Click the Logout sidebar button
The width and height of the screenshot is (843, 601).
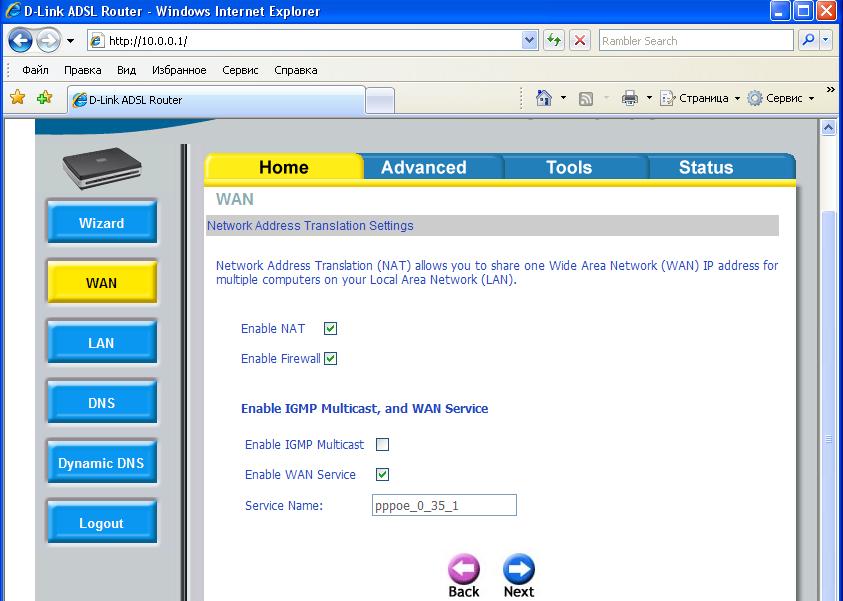[x=102, y=523]
